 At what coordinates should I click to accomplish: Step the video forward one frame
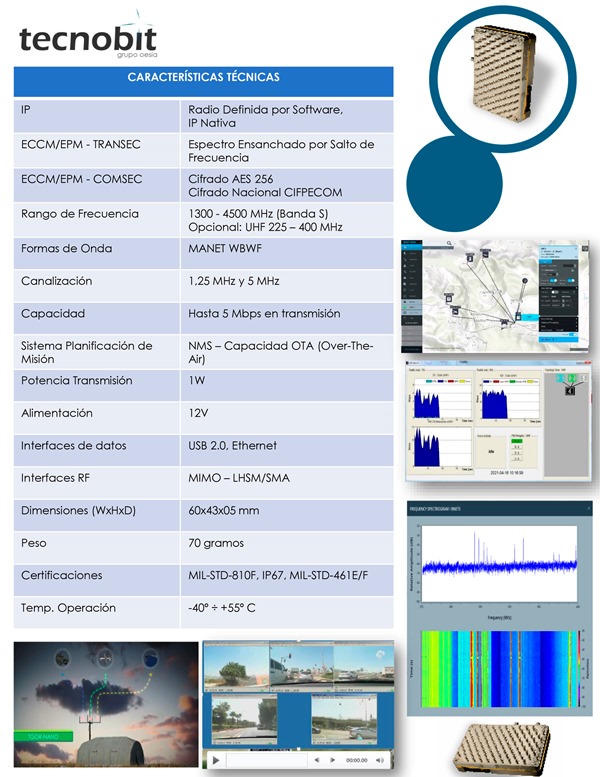(330, 761)
